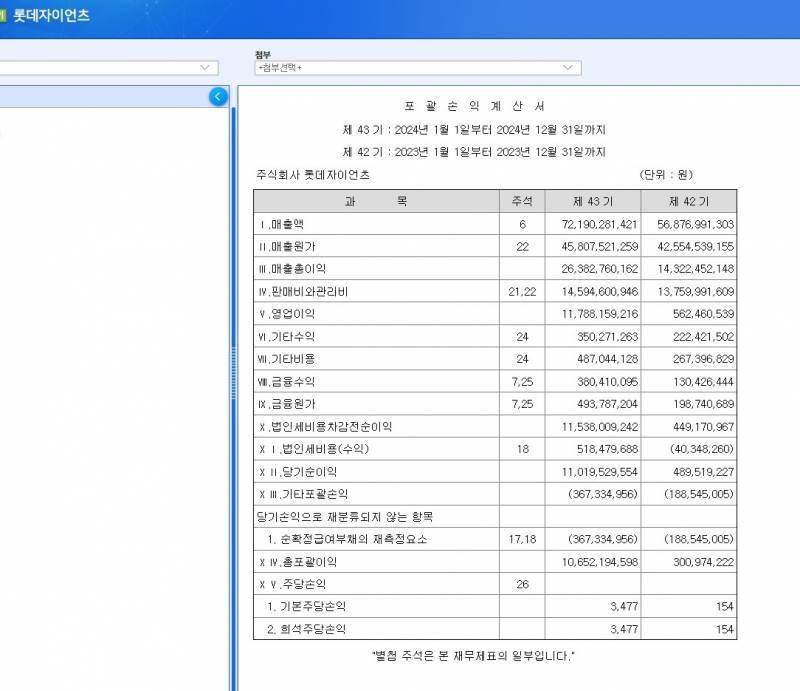Select the Ⅳ.판매비와관리비 row label
Viewport: 800px width, 691px height.
pos(303,291)
